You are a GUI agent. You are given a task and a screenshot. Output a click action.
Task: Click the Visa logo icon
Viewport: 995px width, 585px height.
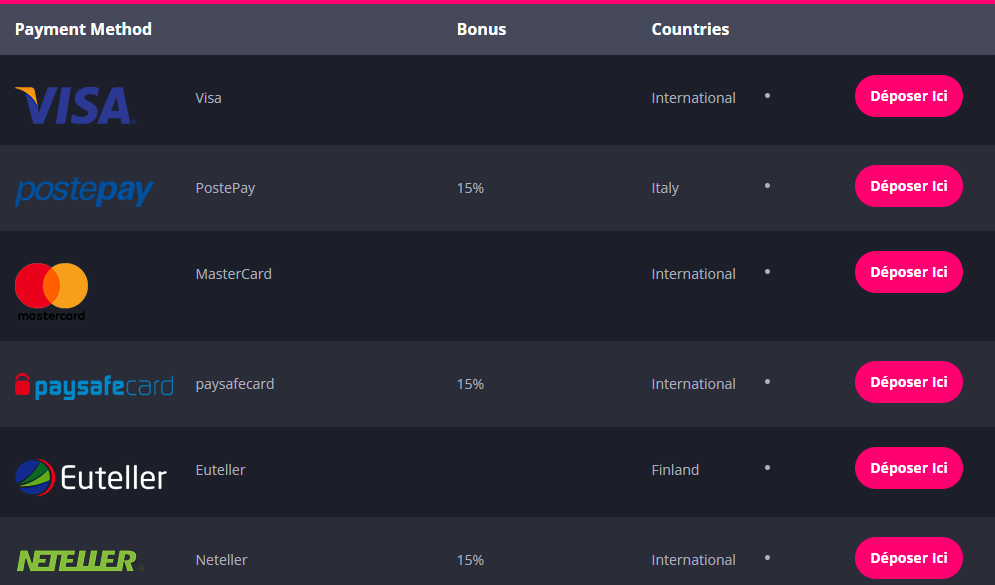[x=75, y=105]
